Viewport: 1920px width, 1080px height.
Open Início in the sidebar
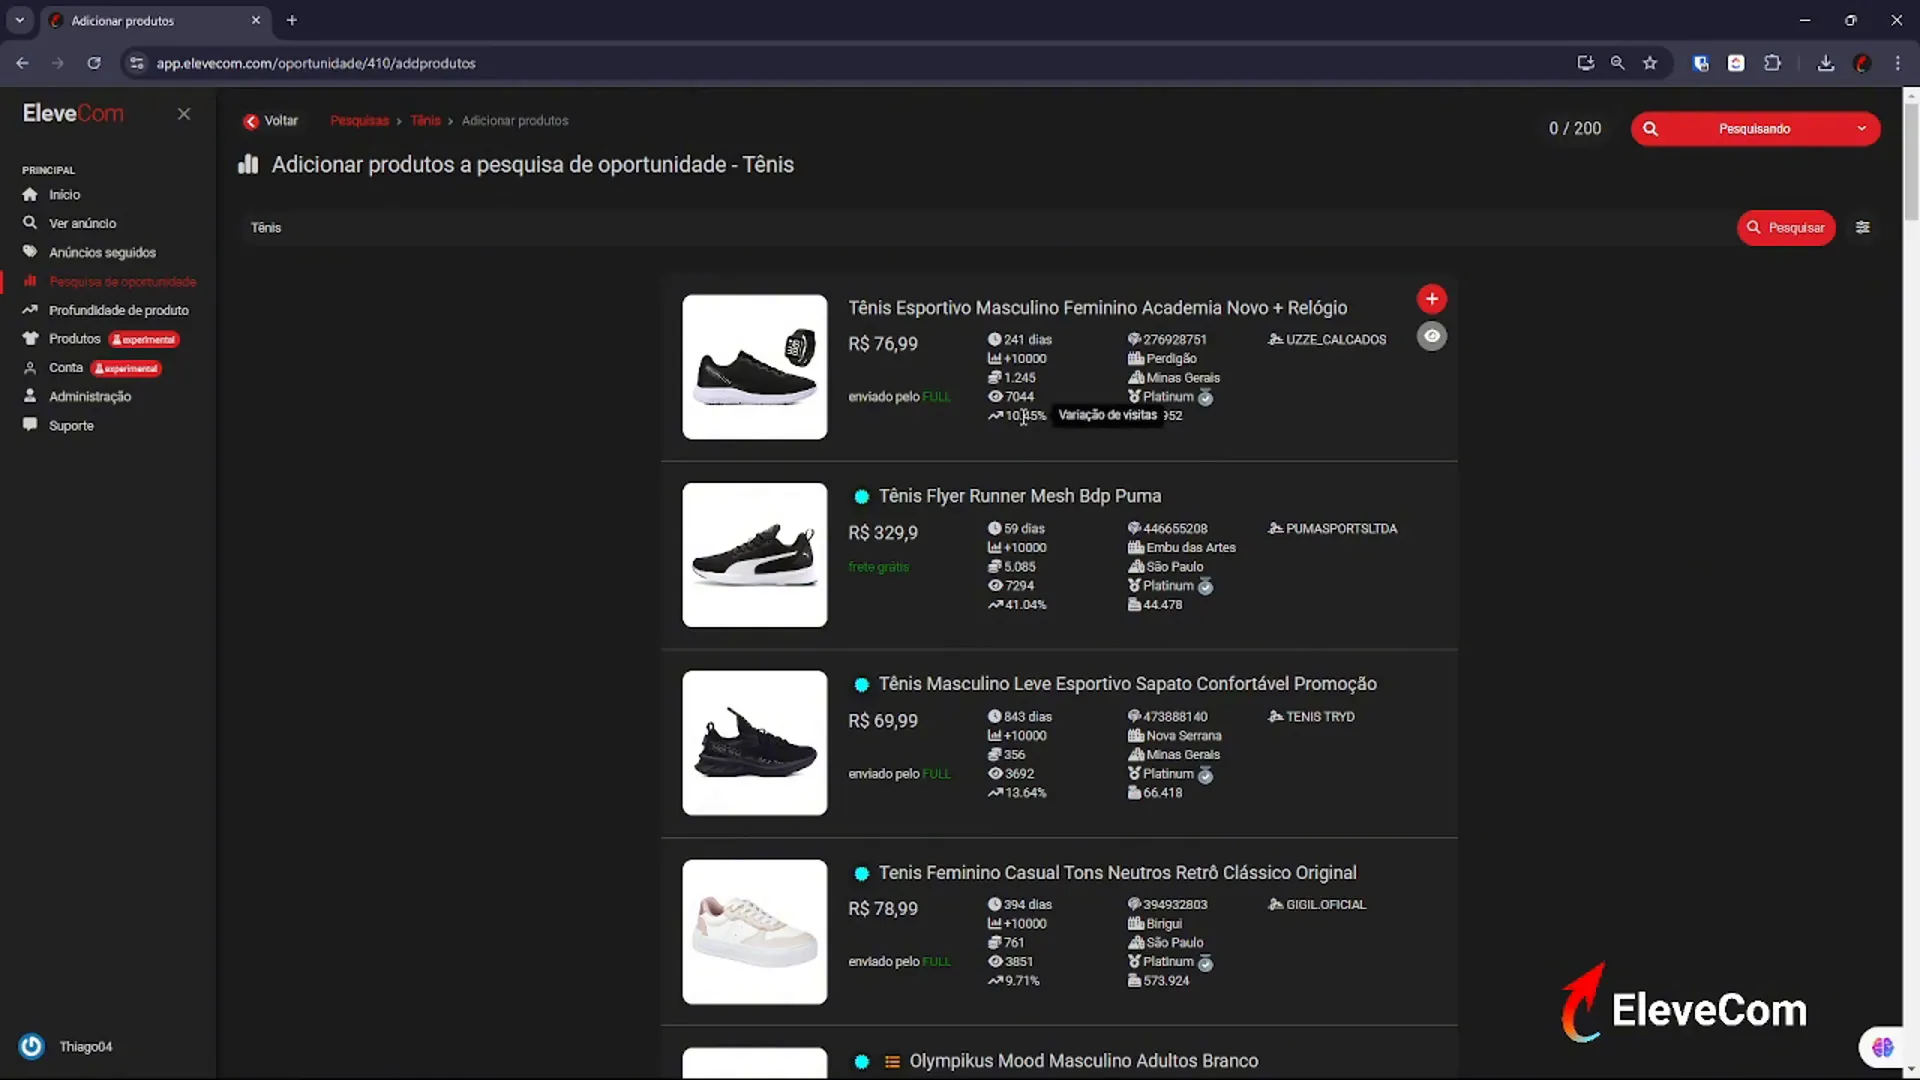click(x=64, y=195)
